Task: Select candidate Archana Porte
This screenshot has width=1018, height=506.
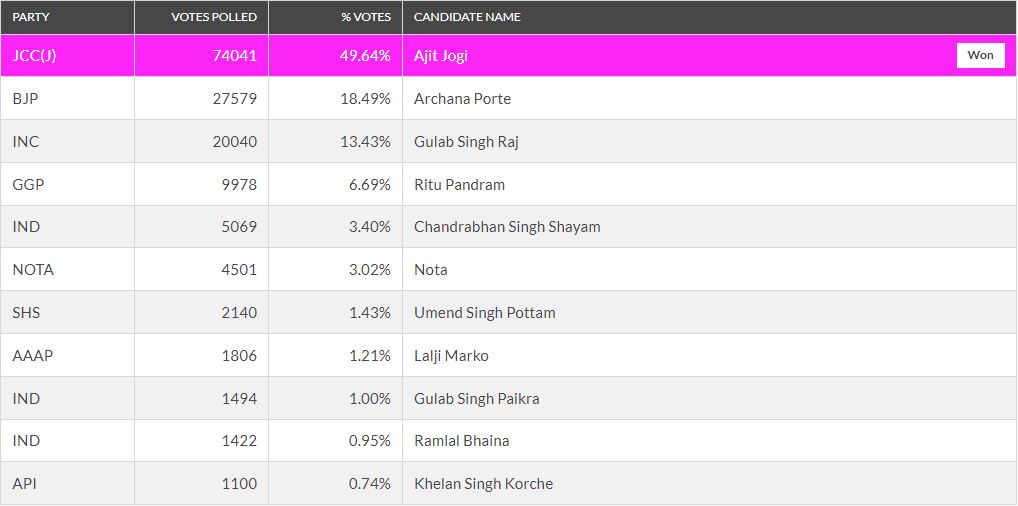Action: point(462,99)
